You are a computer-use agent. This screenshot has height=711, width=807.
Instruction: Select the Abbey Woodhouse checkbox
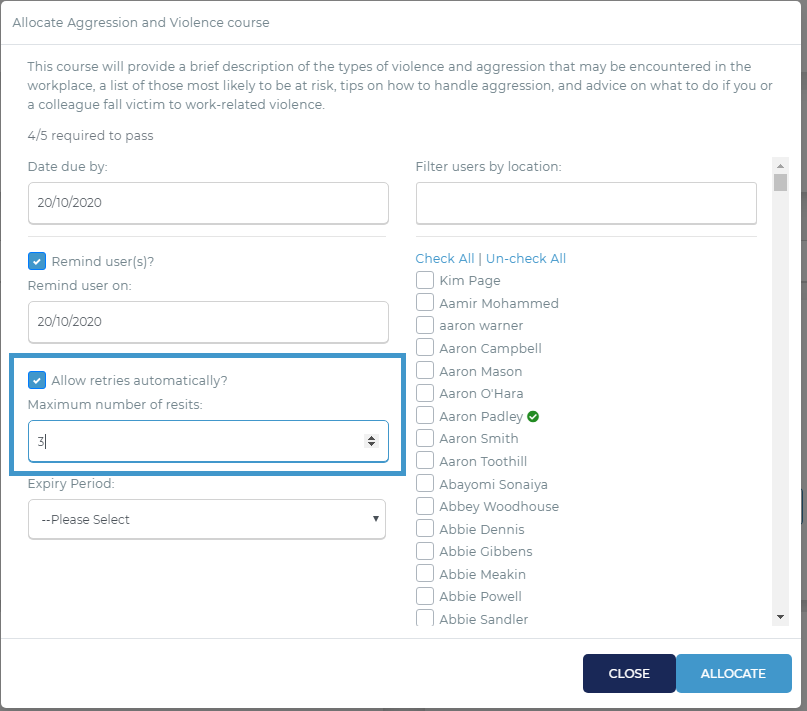(x=425, y=506)
